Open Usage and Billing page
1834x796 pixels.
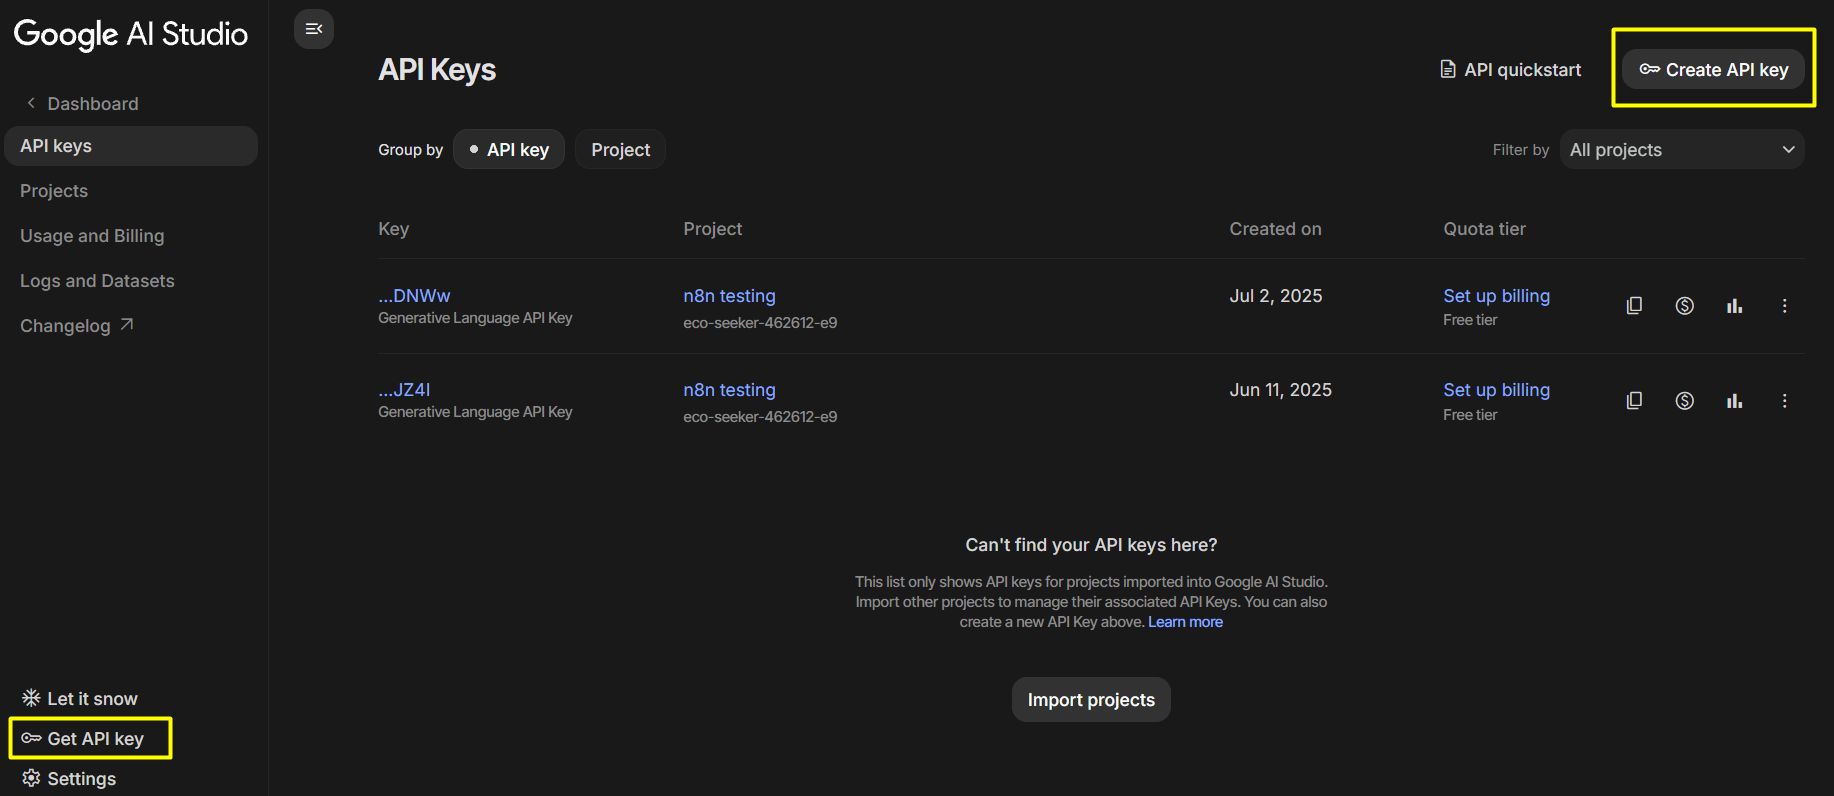point(92,236)
